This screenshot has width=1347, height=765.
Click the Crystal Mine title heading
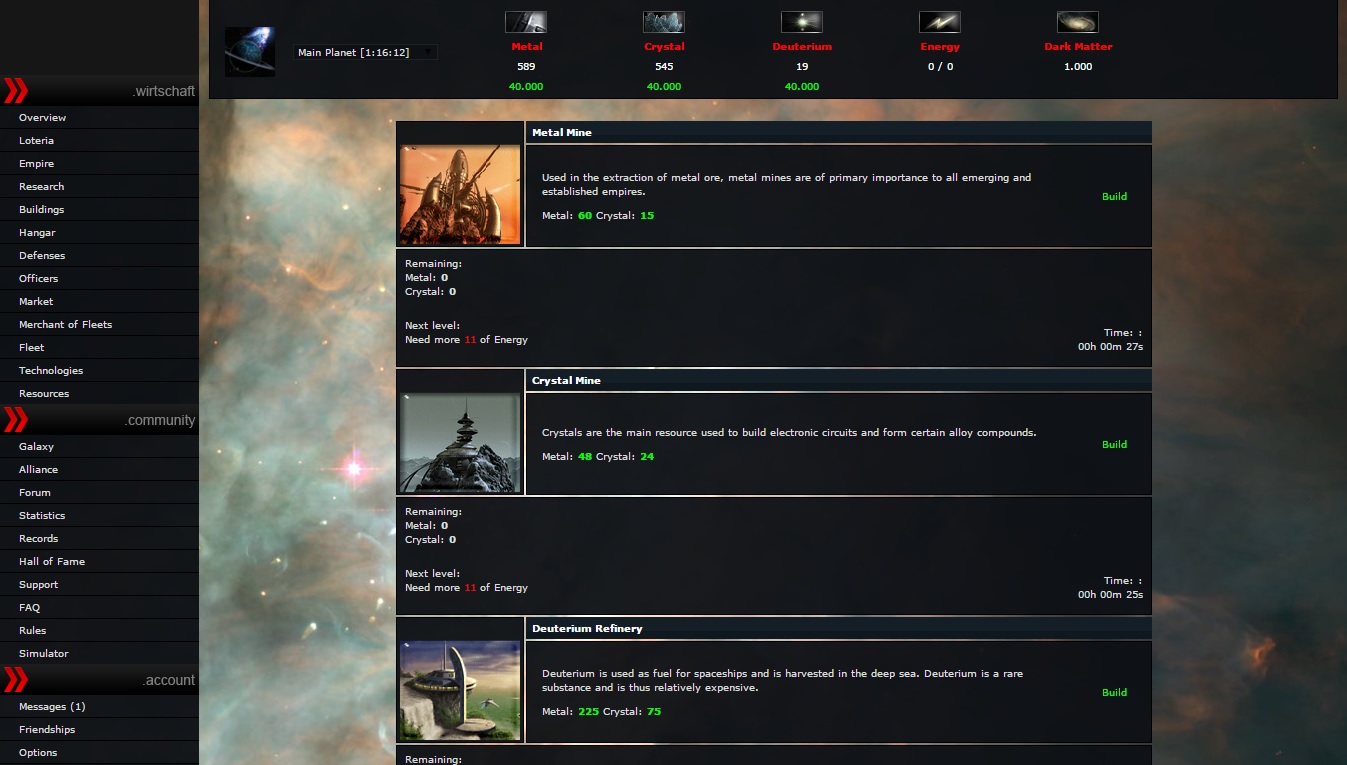point(566,381)
